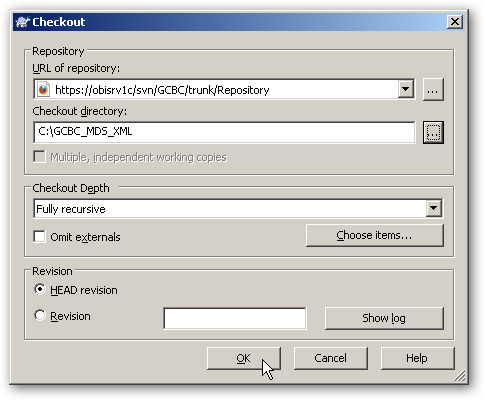Close the Checkout dialog with X
The height and width of the screenshot is (400, 484).
[455, 22]
